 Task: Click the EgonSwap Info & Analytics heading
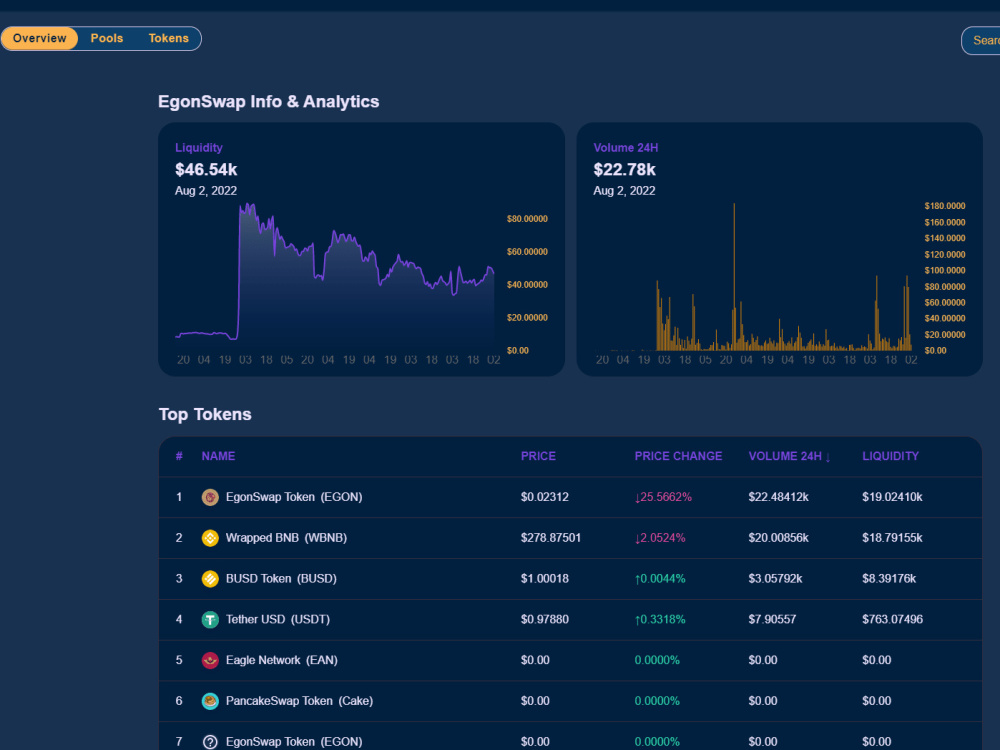point(268,102)
